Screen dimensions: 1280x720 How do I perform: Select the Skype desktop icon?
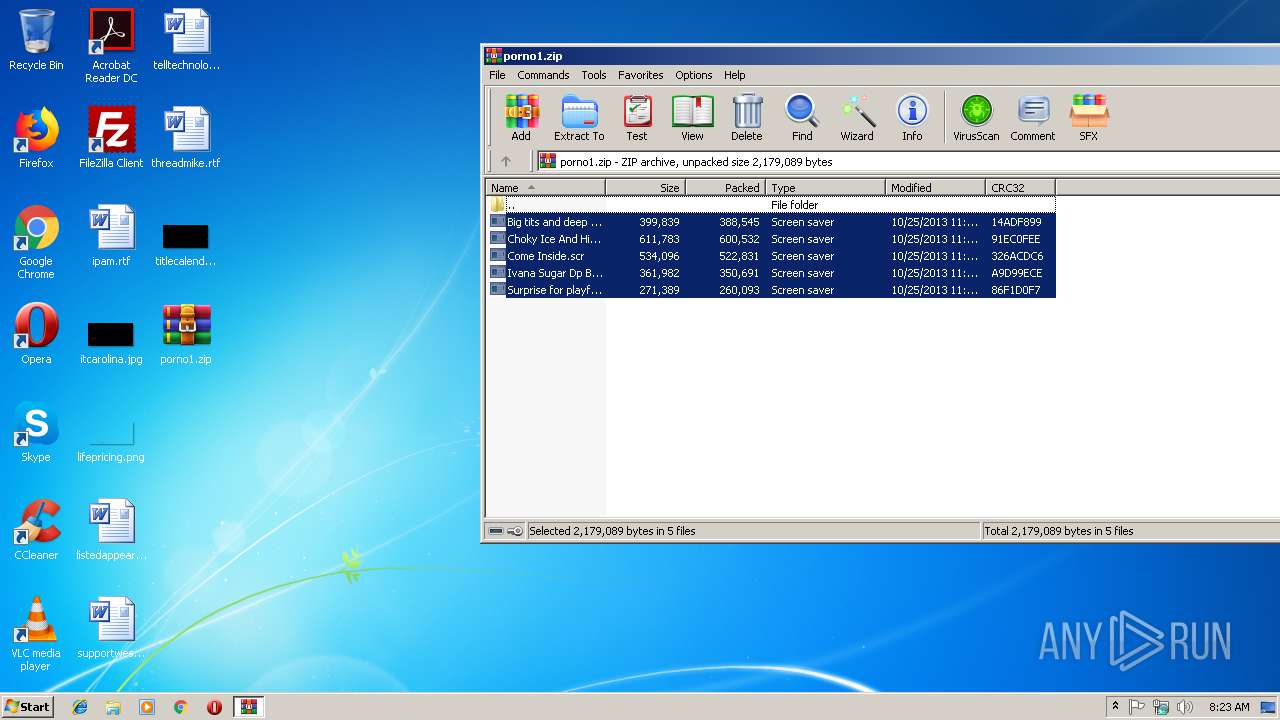tap(36, 432)
